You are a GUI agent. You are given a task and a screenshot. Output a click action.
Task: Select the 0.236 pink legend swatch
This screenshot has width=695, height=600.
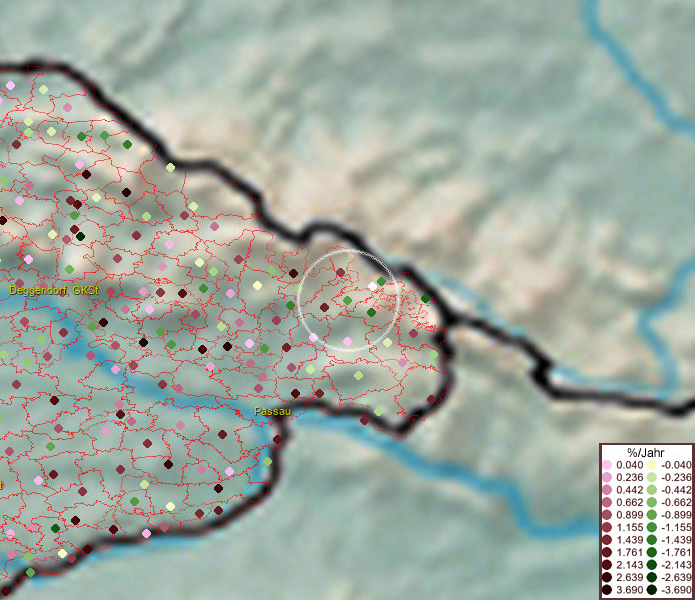click(607, 477)
